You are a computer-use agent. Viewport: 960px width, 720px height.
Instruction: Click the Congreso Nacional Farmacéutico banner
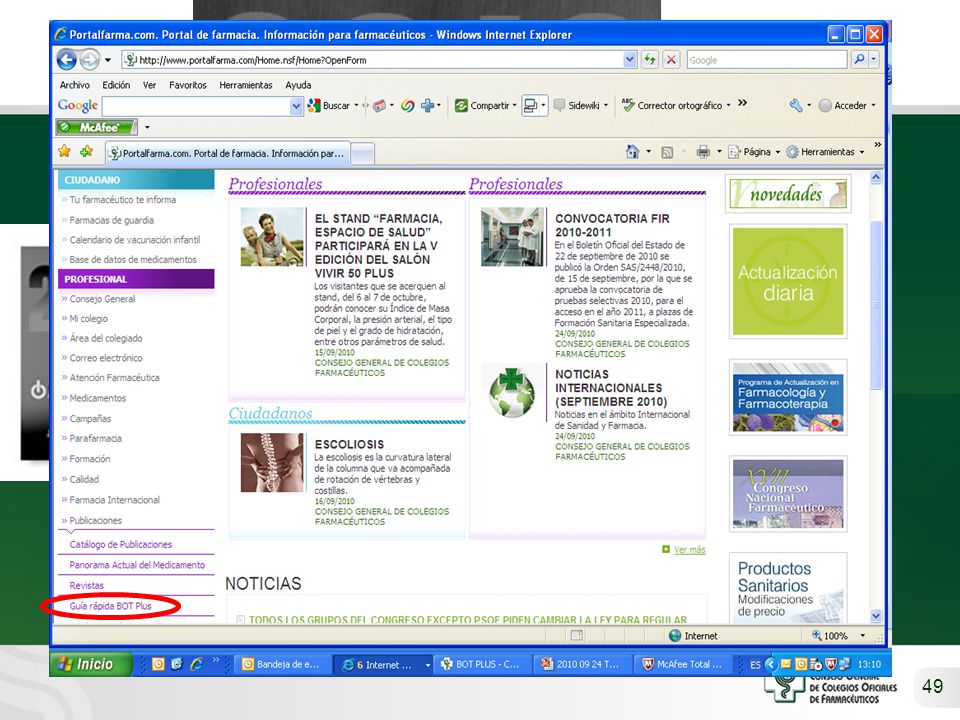pyautogui.click(x=788, y=494)
